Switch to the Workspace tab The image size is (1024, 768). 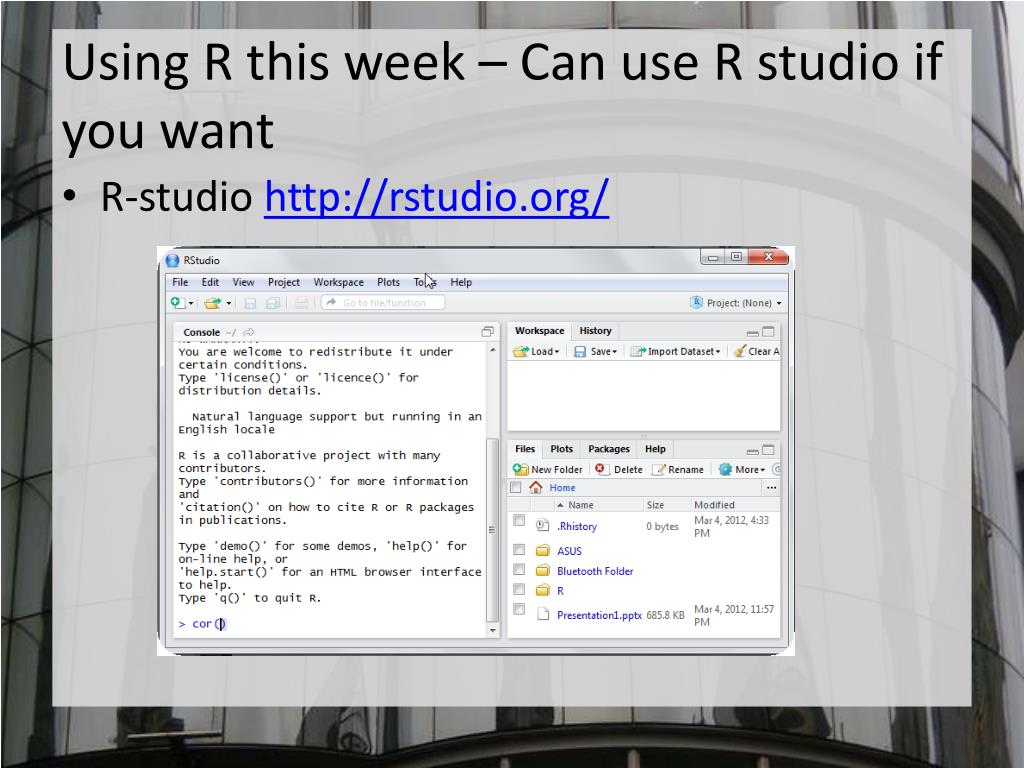539,330
